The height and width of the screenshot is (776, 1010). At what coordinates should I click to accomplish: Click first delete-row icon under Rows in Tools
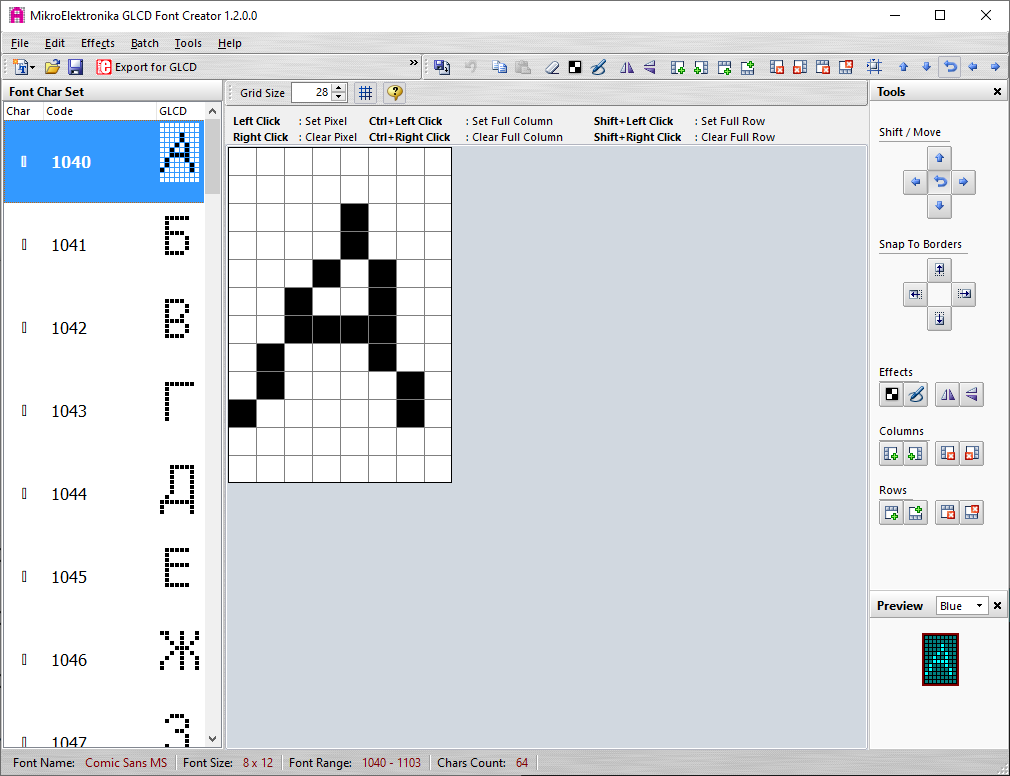pyautogui.click(x=948, y=513)
